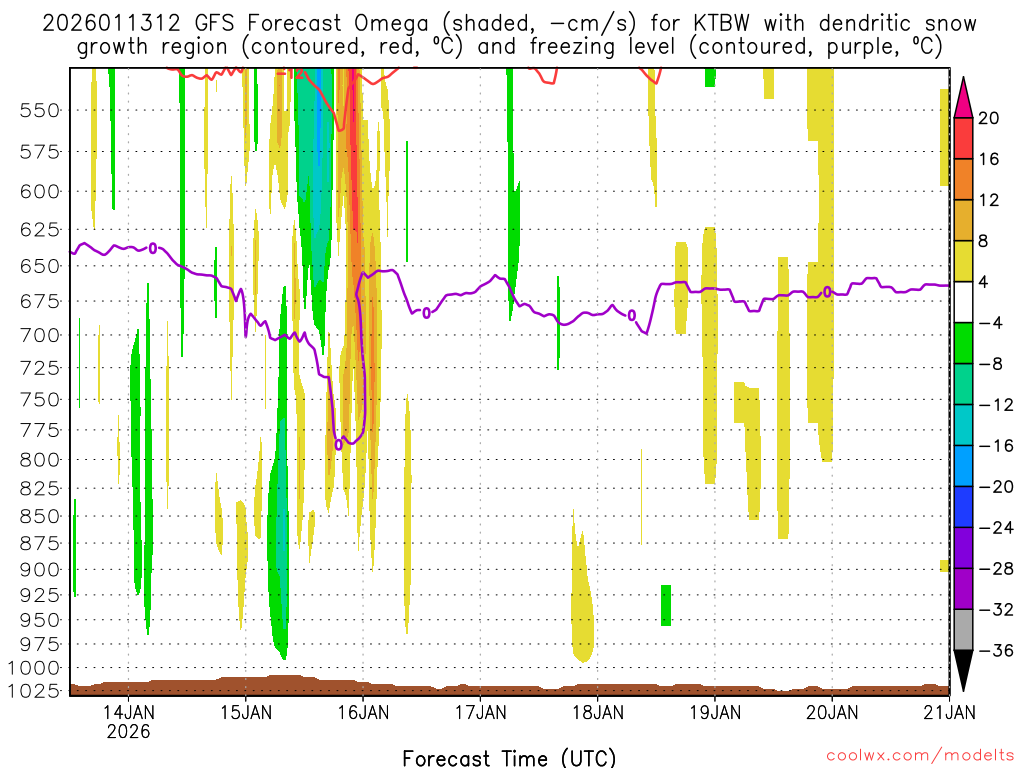Click the pink upward arrow atop colorbar
Screen dimensions: 1024x768
pos(963,99)
